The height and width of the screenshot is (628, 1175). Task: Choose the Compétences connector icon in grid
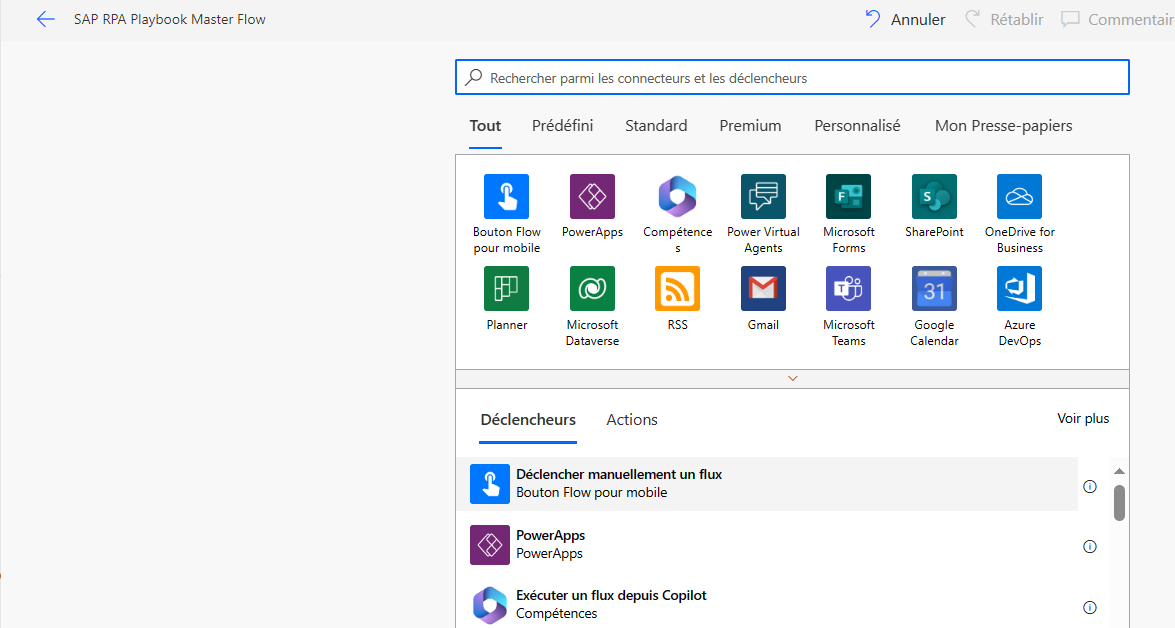click(677, 196)
